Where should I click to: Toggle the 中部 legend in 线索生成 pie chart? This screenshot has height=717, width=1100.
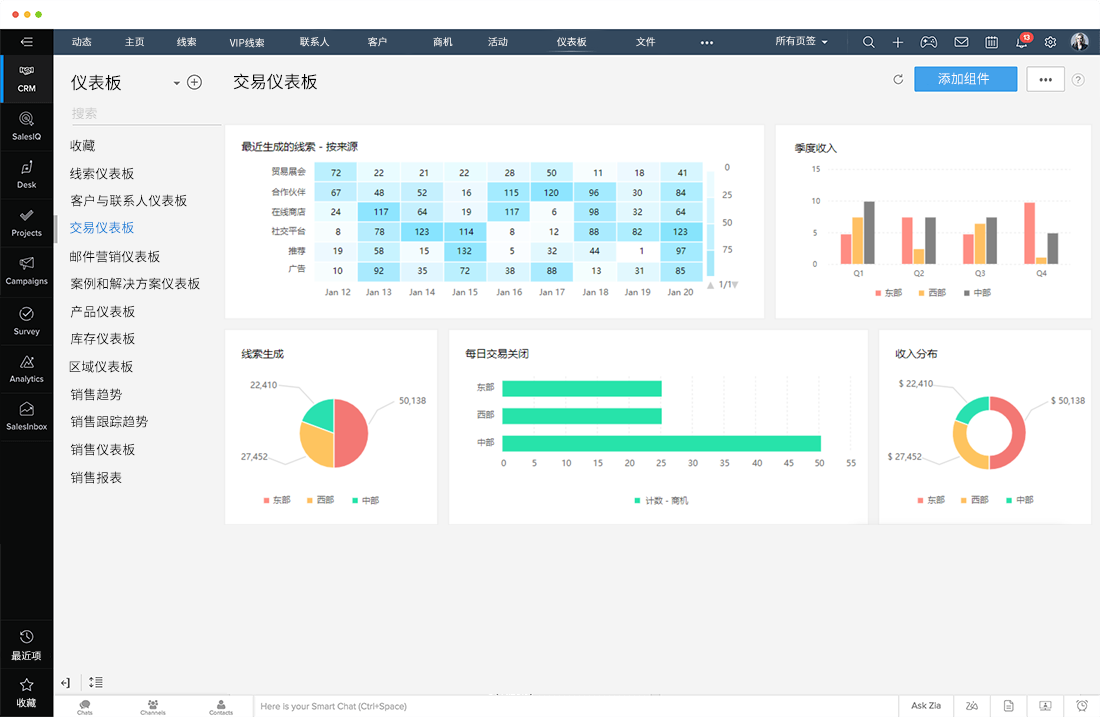pyautogui.click(x=365, y=500)
